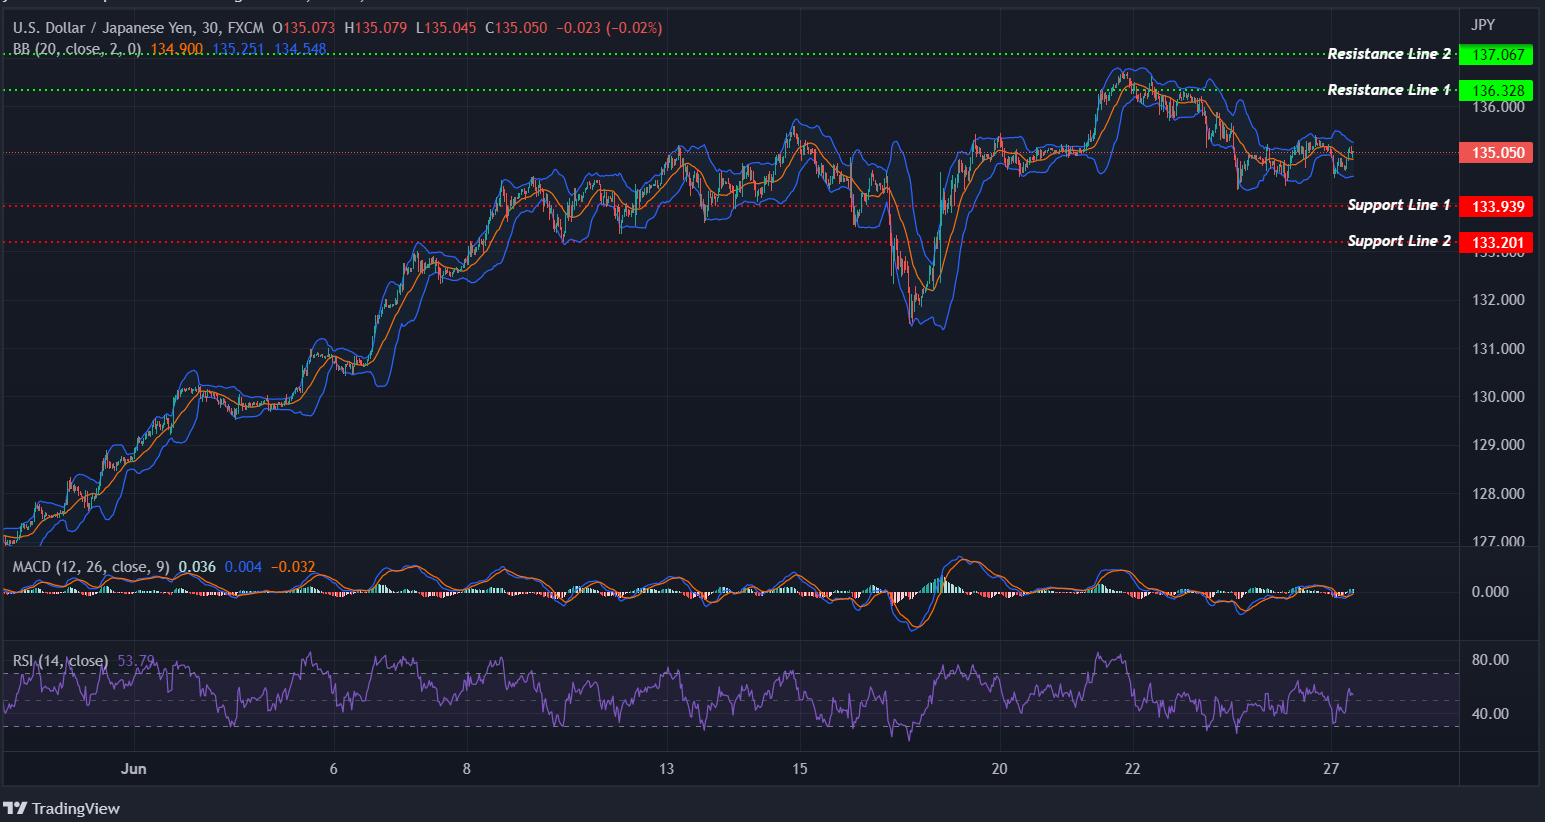Click the RSI (14, close) indicator legend
The width and height of the screenshot is (1545, 822).
pos(60,660)
